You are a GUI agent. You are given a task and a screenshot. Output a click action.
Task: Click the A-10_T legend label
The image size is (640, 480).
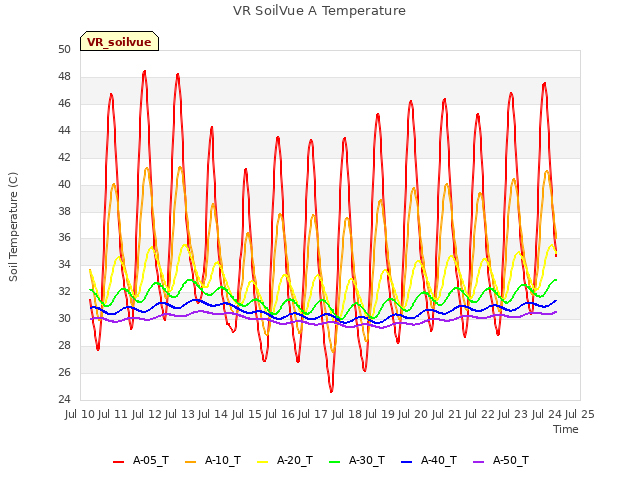point(223,460)
